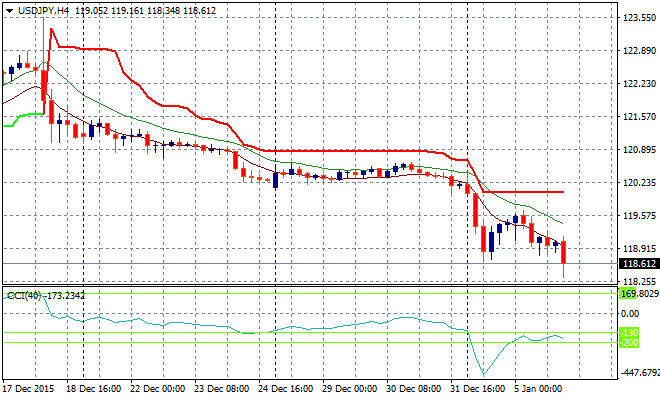
Task: Select the USDJPY,H4 chart title text
Action: tap(44, 11)
